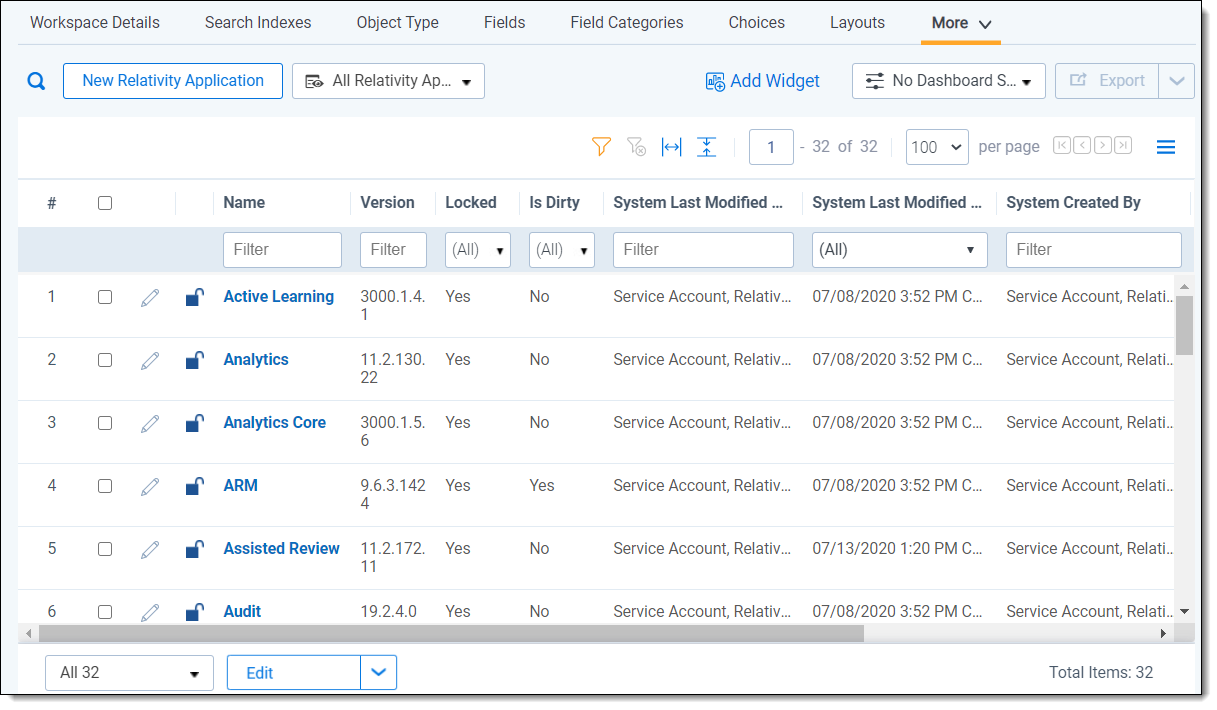The height and width of the screenshot is (710, 1217).
Task: Click the orange filter funnel icon
Action: pos(600,147)
